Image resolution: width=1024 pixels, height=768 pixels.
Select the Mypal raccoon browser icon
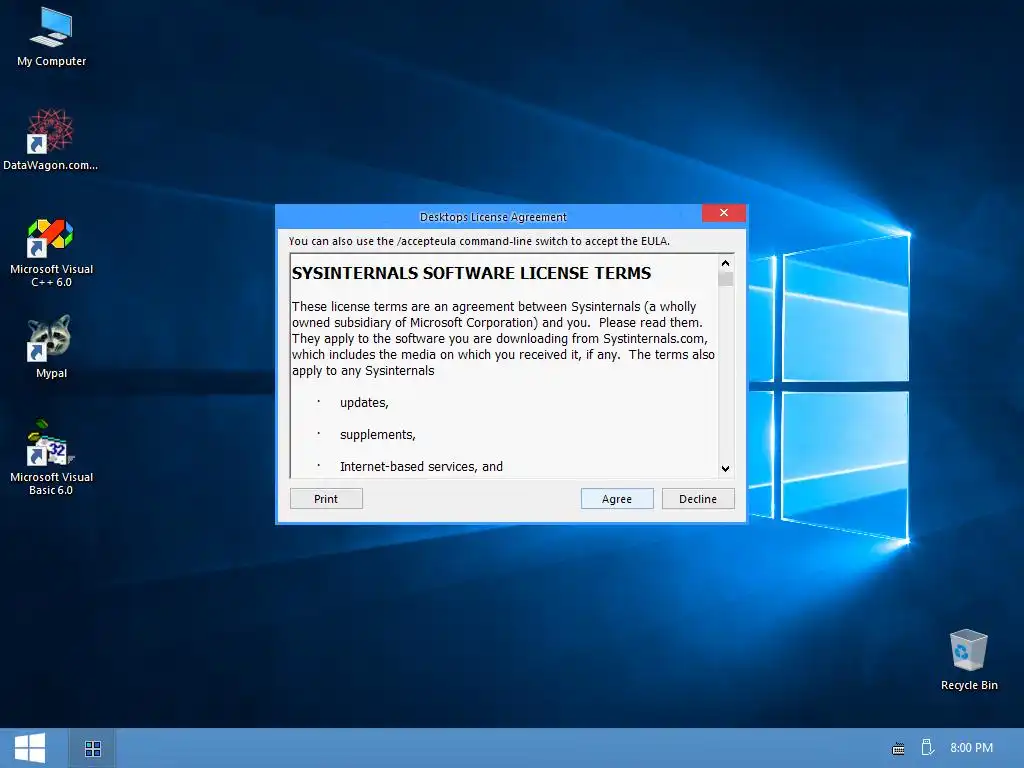point(51,347)
